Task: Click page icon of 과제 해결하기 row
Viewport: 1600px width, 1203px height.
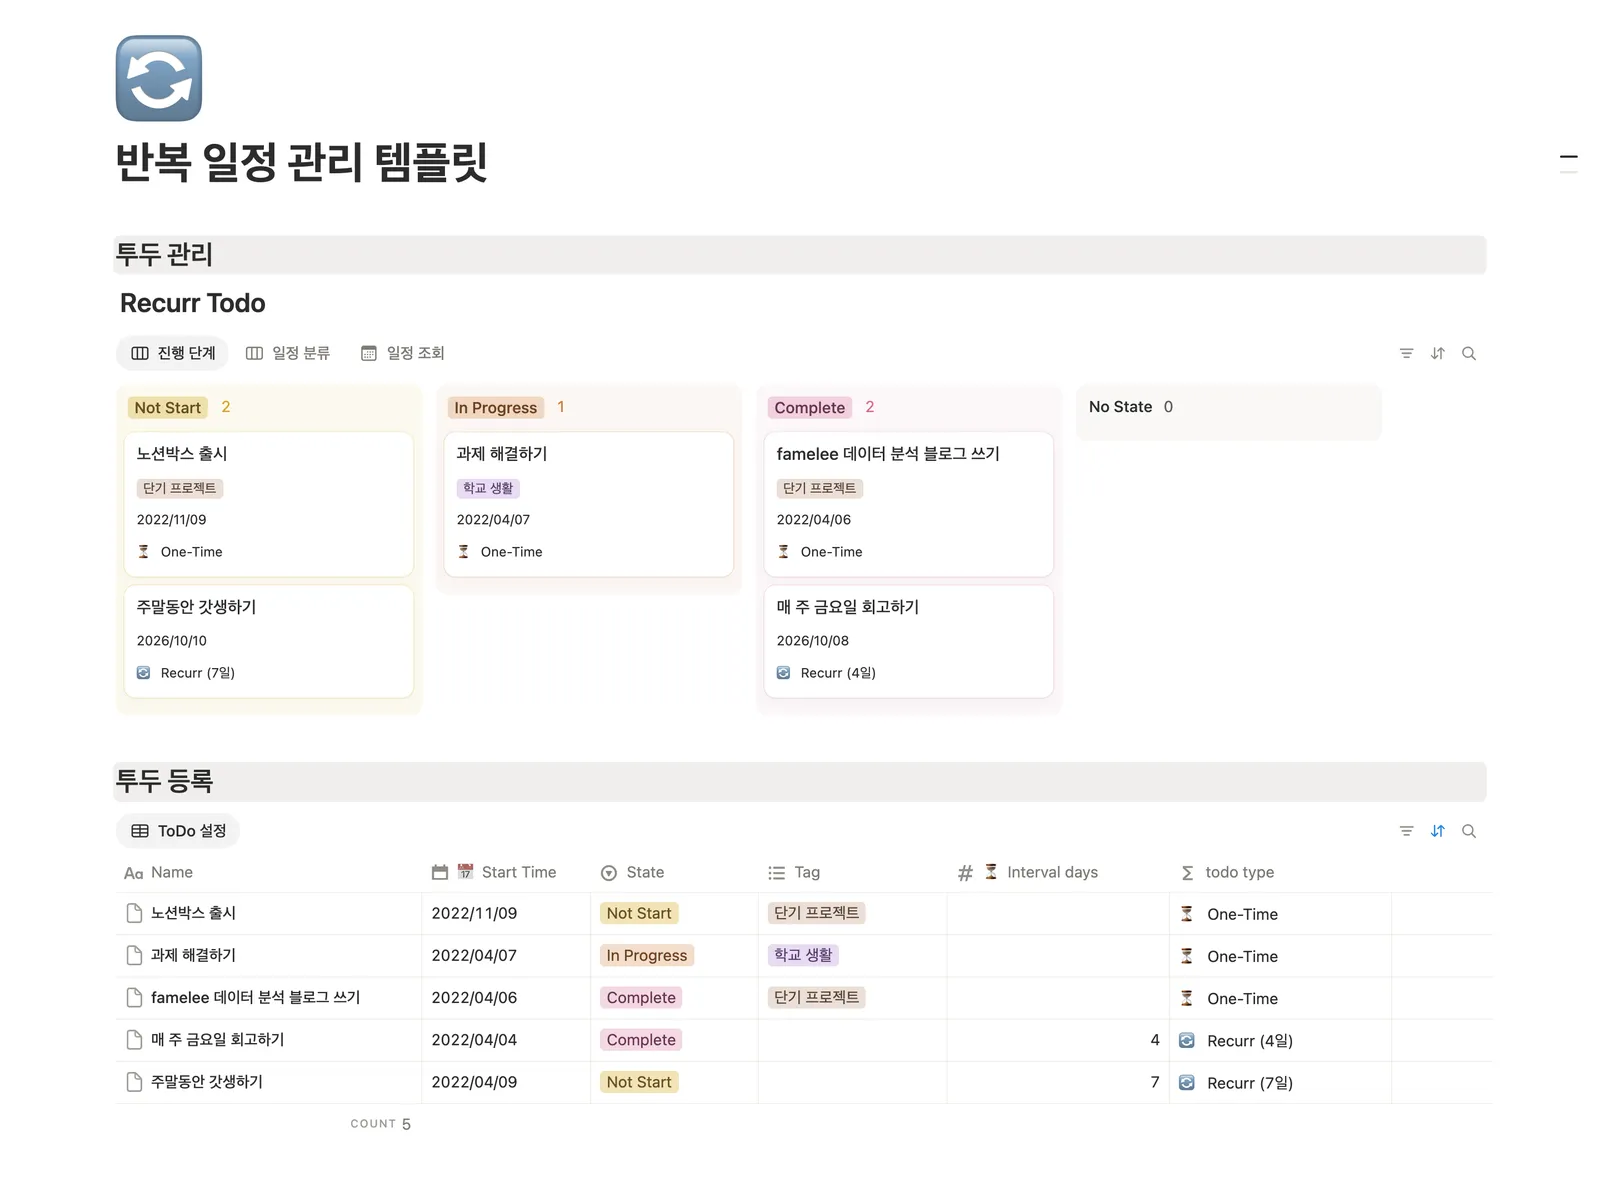Action: [x=134, y=956]
